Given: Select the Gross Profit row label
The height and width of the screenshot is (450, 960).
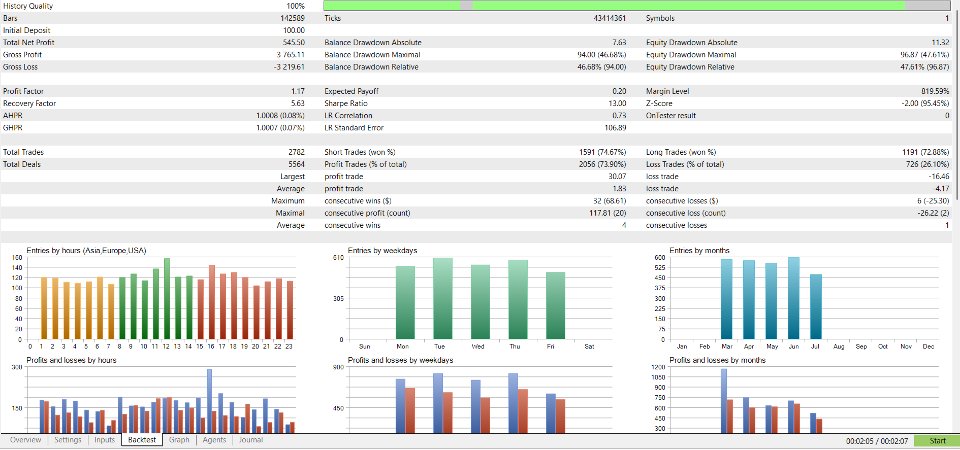Looking at the screenshot, I should point(22,54).
